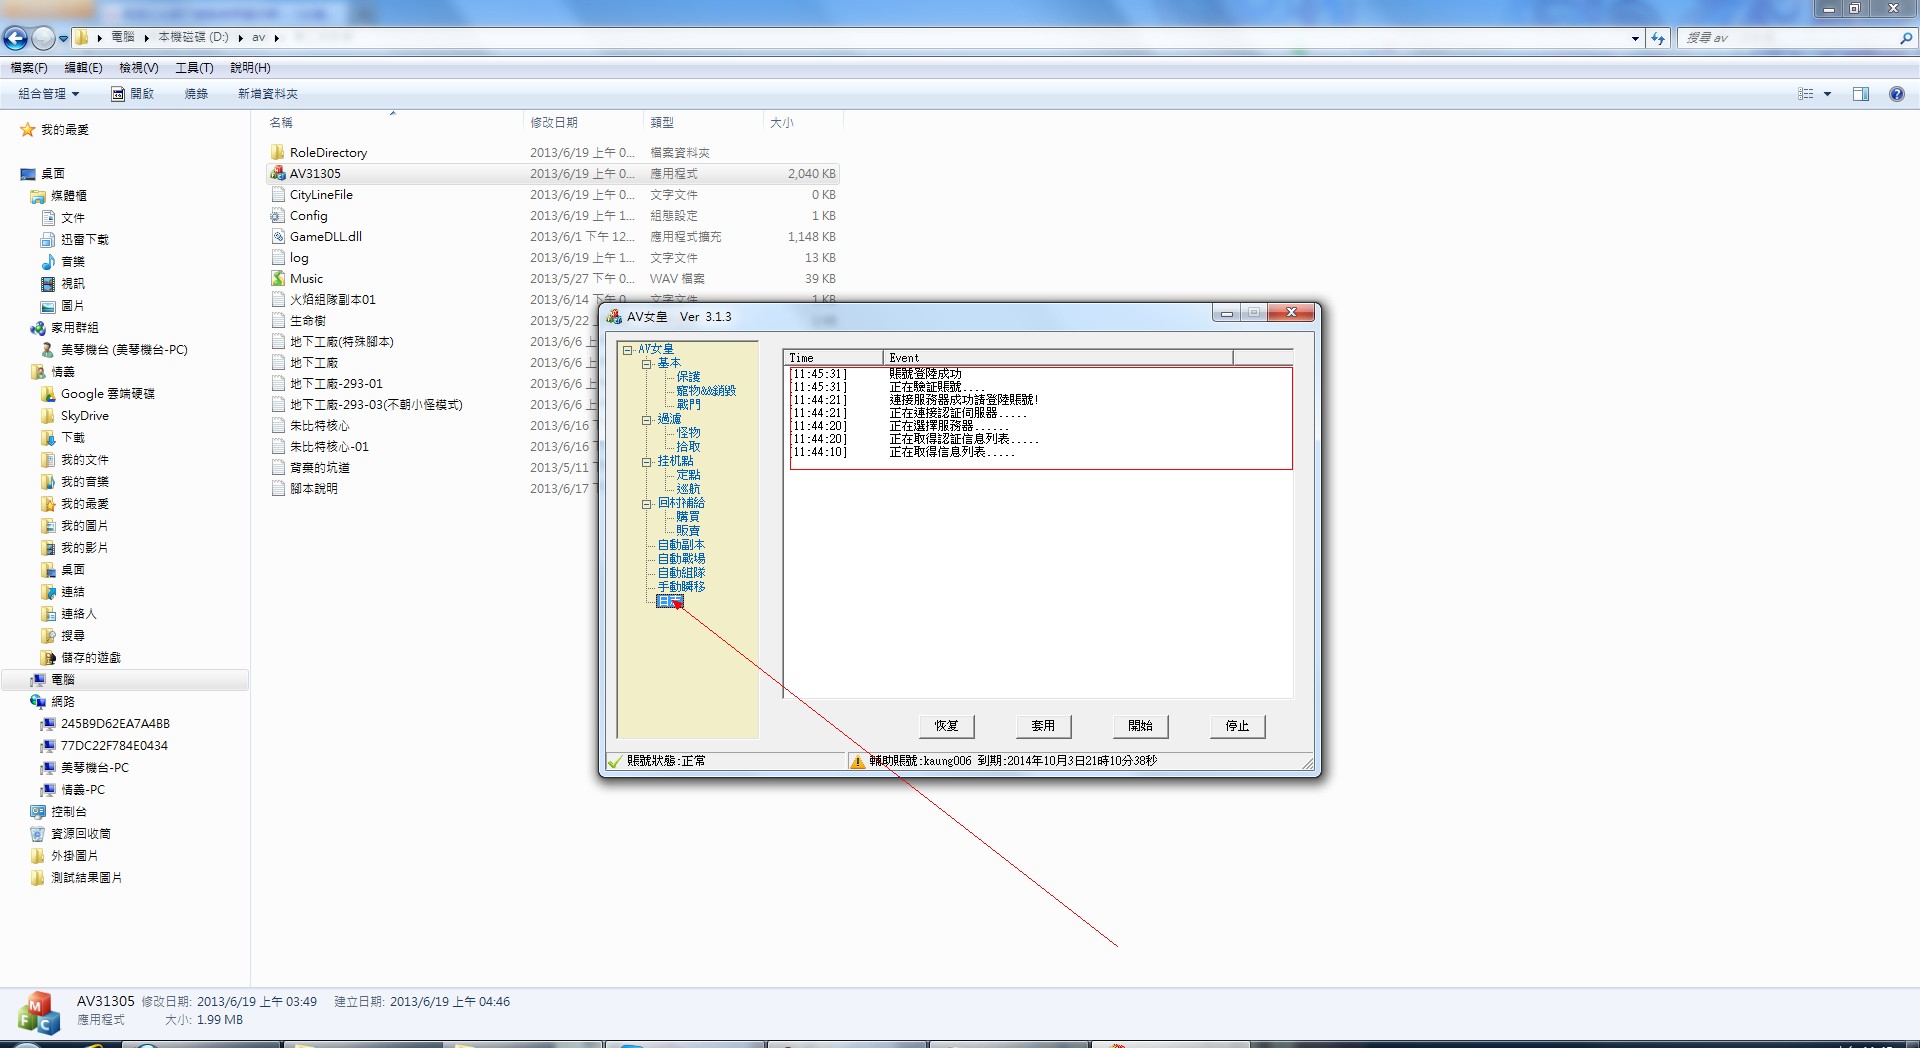Toggle the preview pane icon
The width and height of the screenshot is (1920, 1048).
pyautogui.click(x=1861, y=94)
